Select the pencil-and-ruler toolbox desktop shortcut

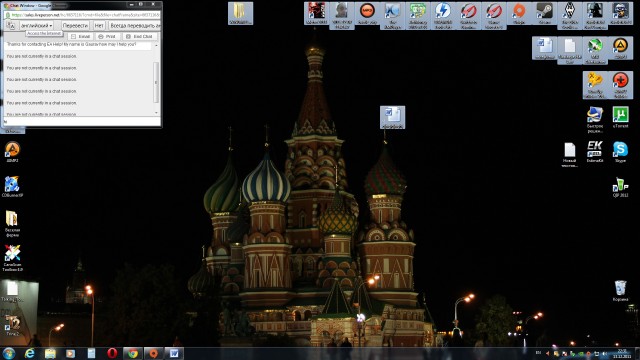click(x=12, y=258)
